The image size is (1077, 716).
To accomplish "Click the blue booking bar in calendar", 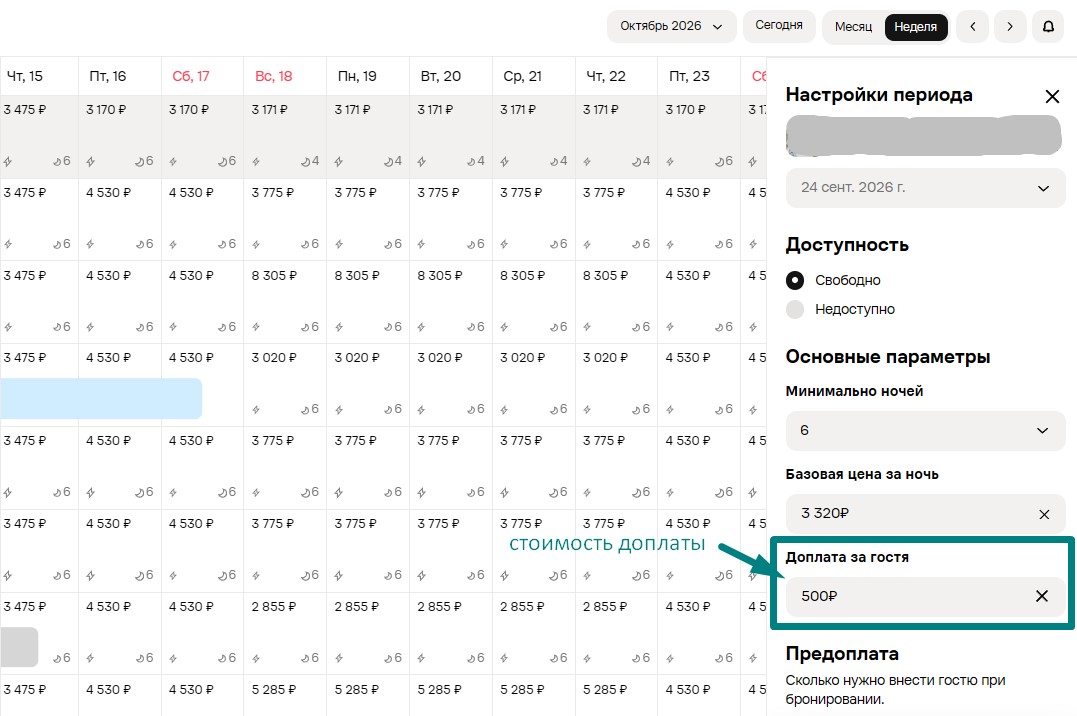I will [101, 399].
